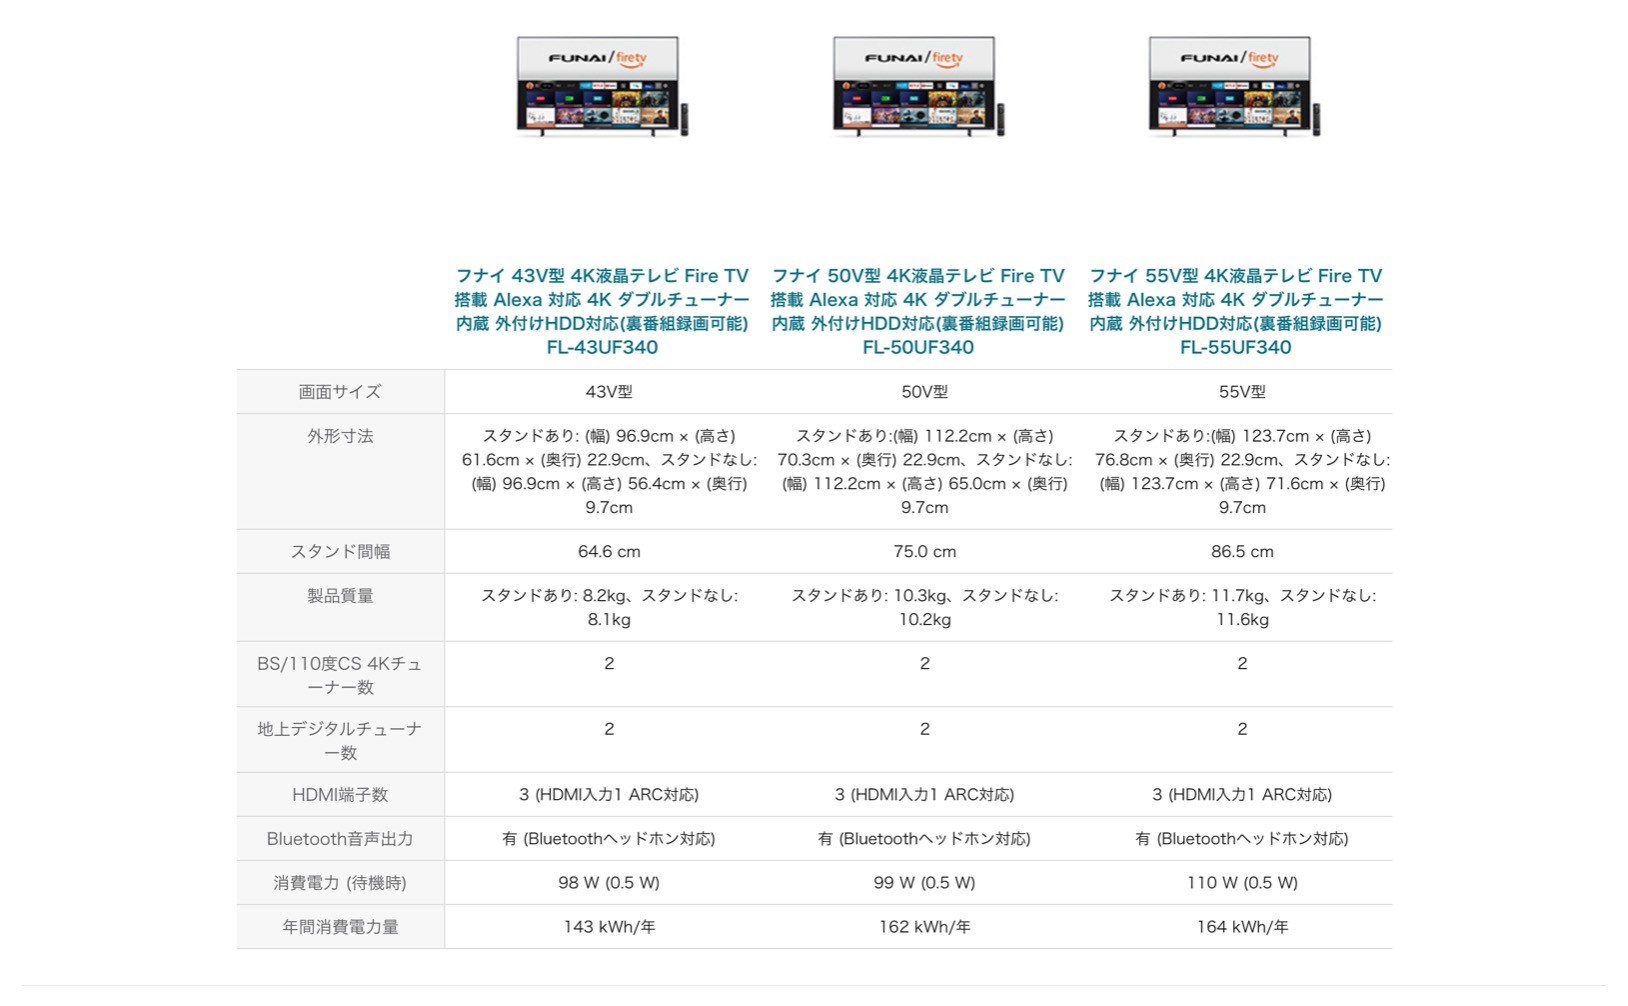Click the 123.7cm width dimensions cell
The height and width of the screenshot is (1006, 1628).
1242,471
